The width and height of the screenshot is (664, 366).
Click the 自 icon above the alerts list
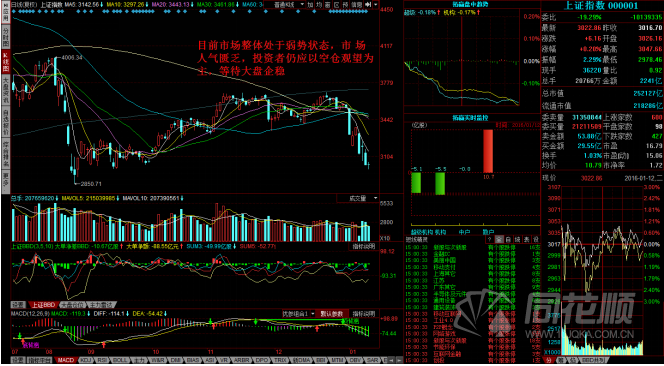[508, 239]
